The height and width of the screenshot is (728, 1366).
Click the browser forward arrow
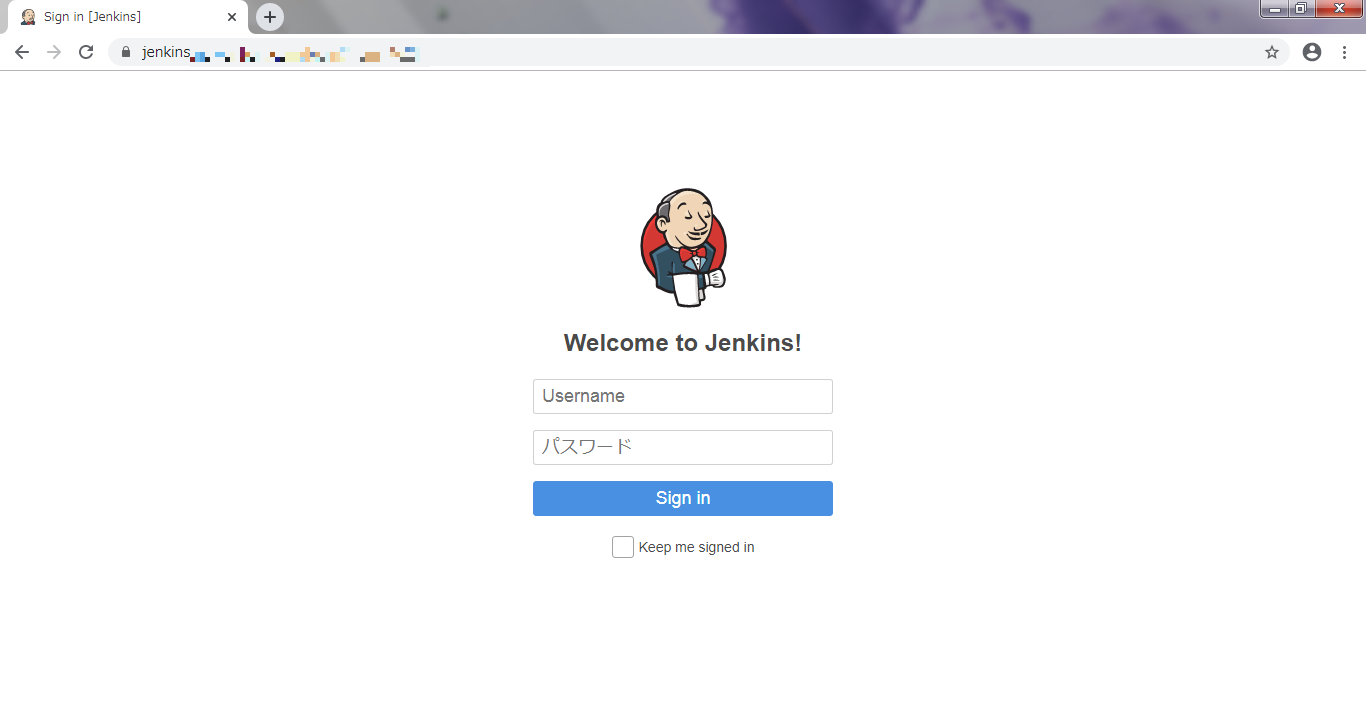54,52
